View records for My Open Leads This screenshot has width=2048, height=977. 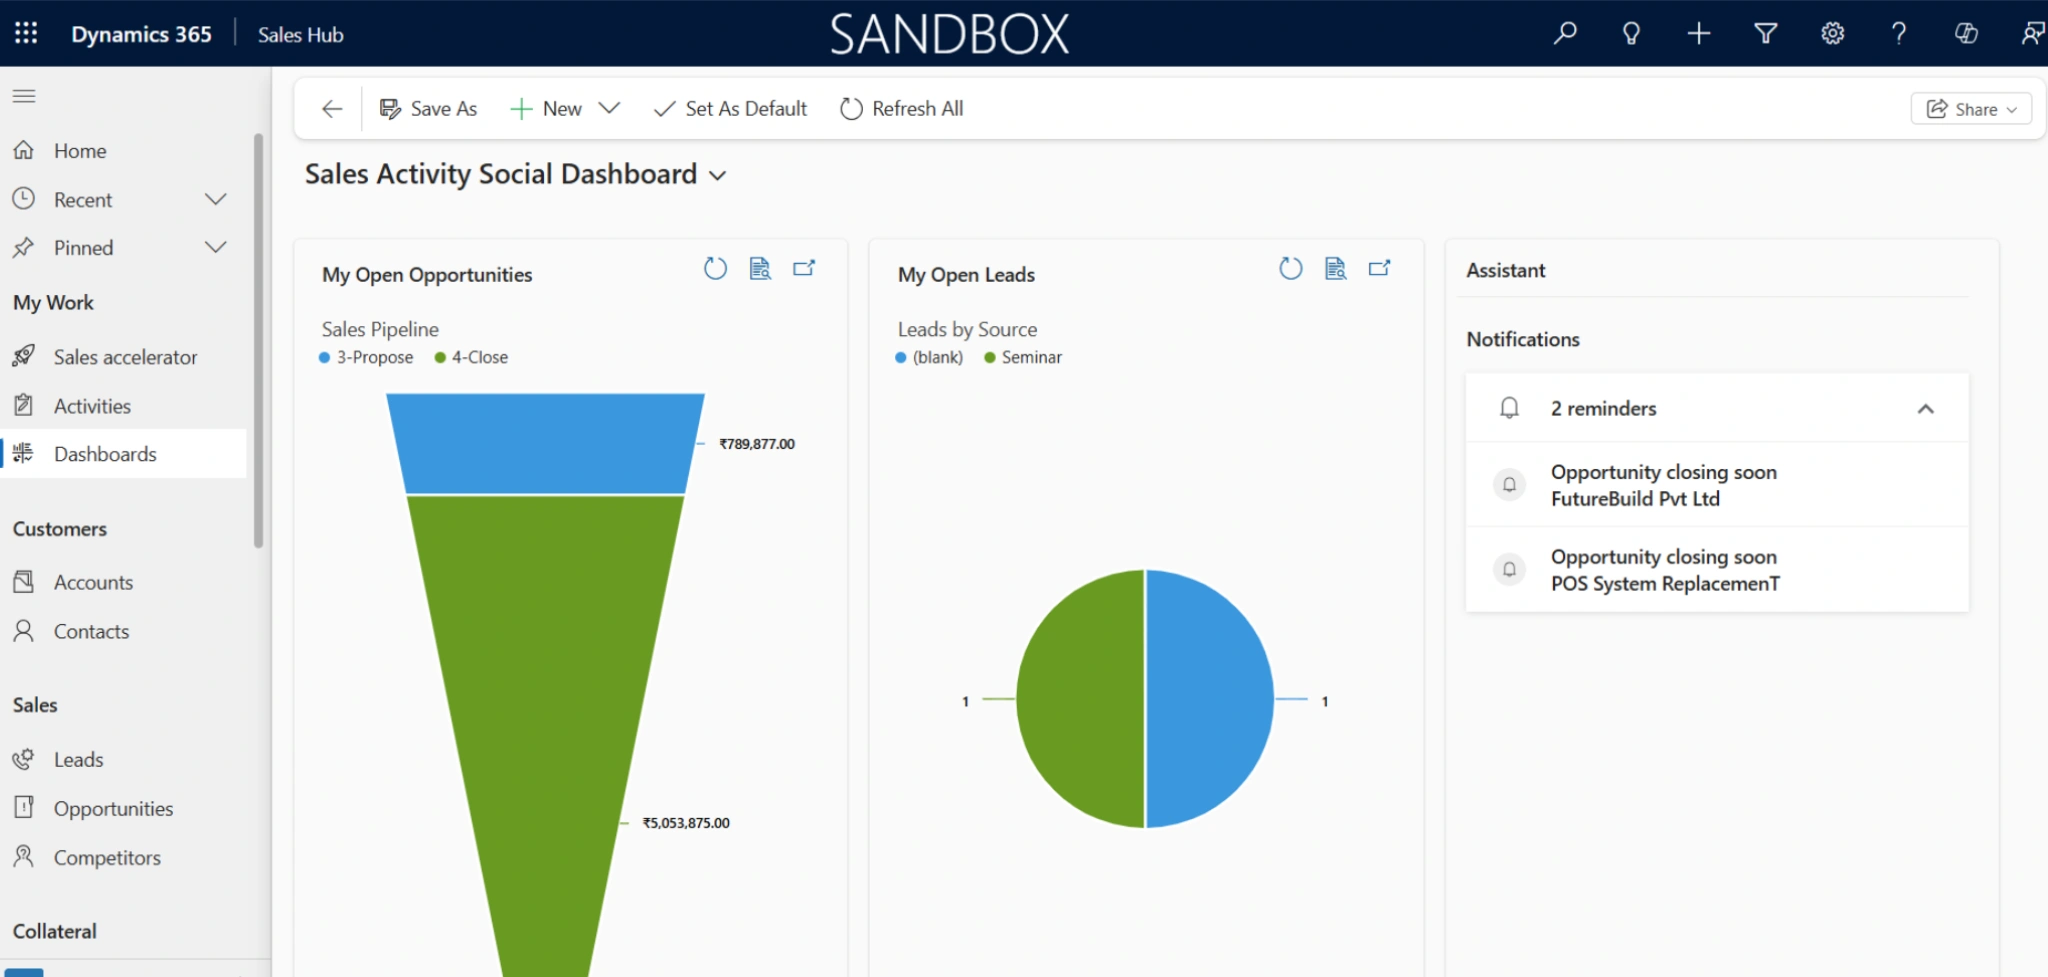1335,268
